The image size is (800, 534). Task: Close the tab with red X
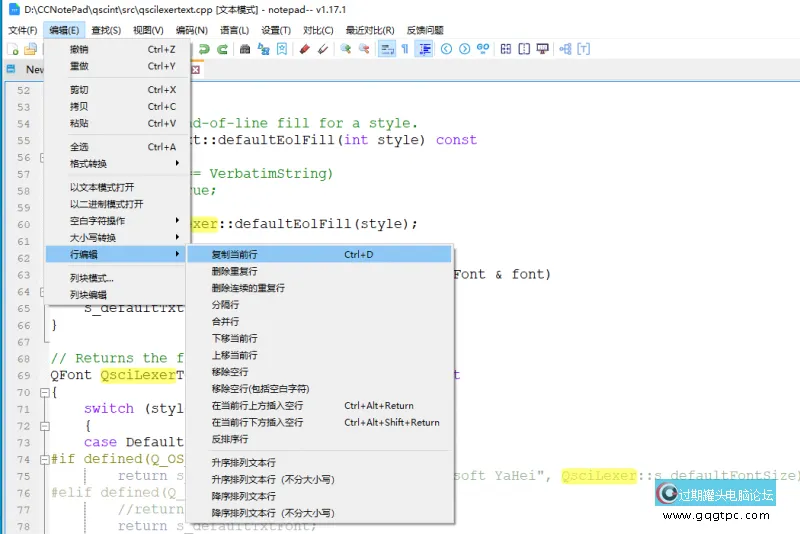click(195, 69)
